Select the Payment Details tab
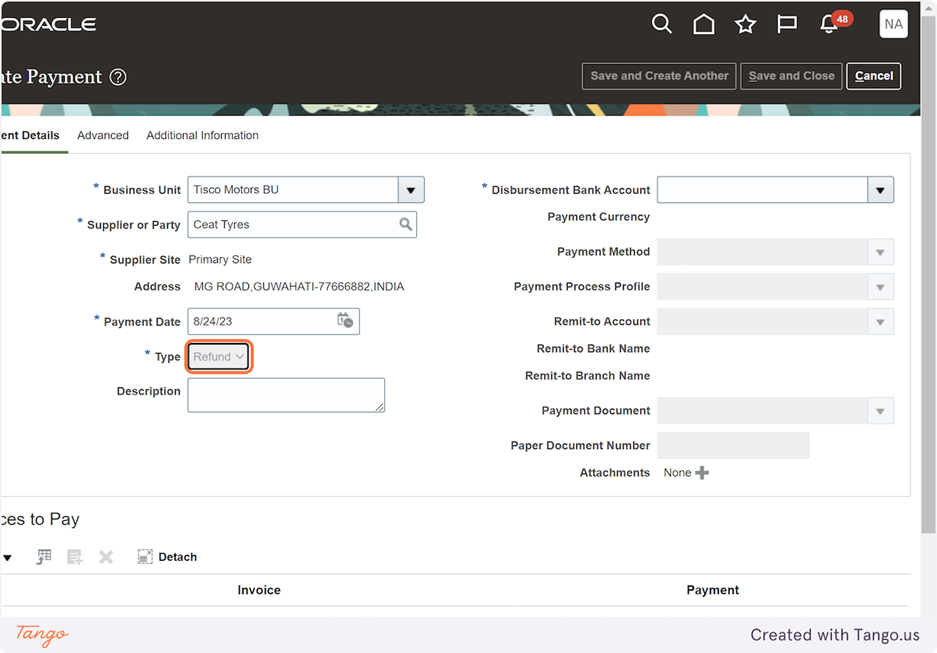The width and height of the screenshot is (937, 653). pyautogui.click(x=30, y=136)
